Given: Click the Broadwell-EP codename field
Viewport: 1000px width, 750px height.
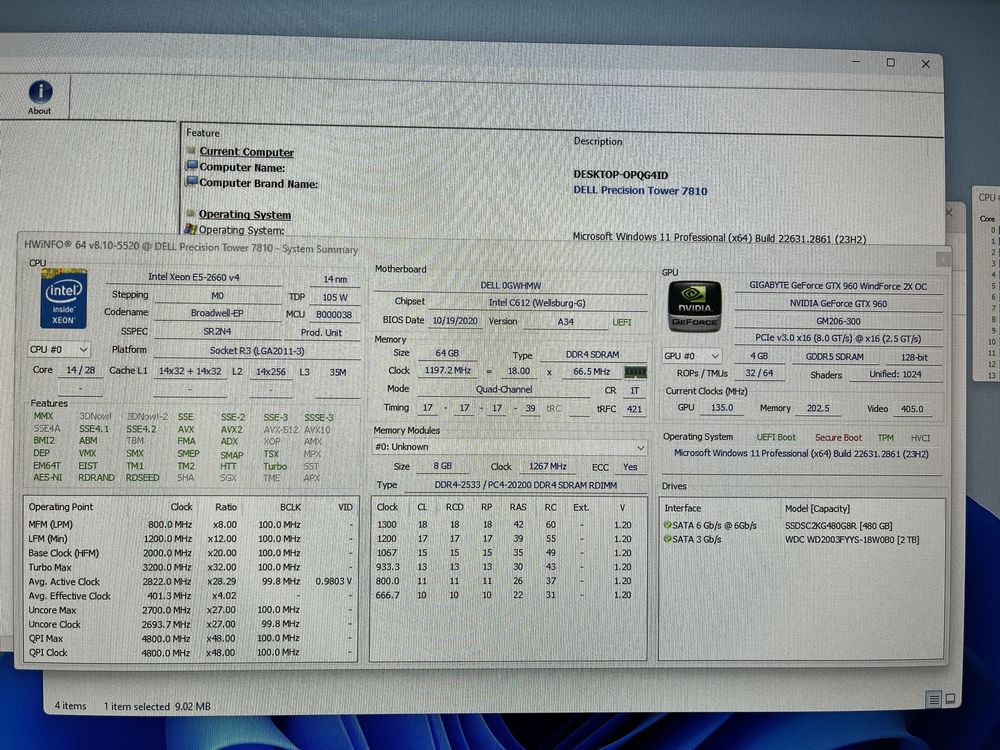Looking at the screenshot, I should click(x=217, y=313).
